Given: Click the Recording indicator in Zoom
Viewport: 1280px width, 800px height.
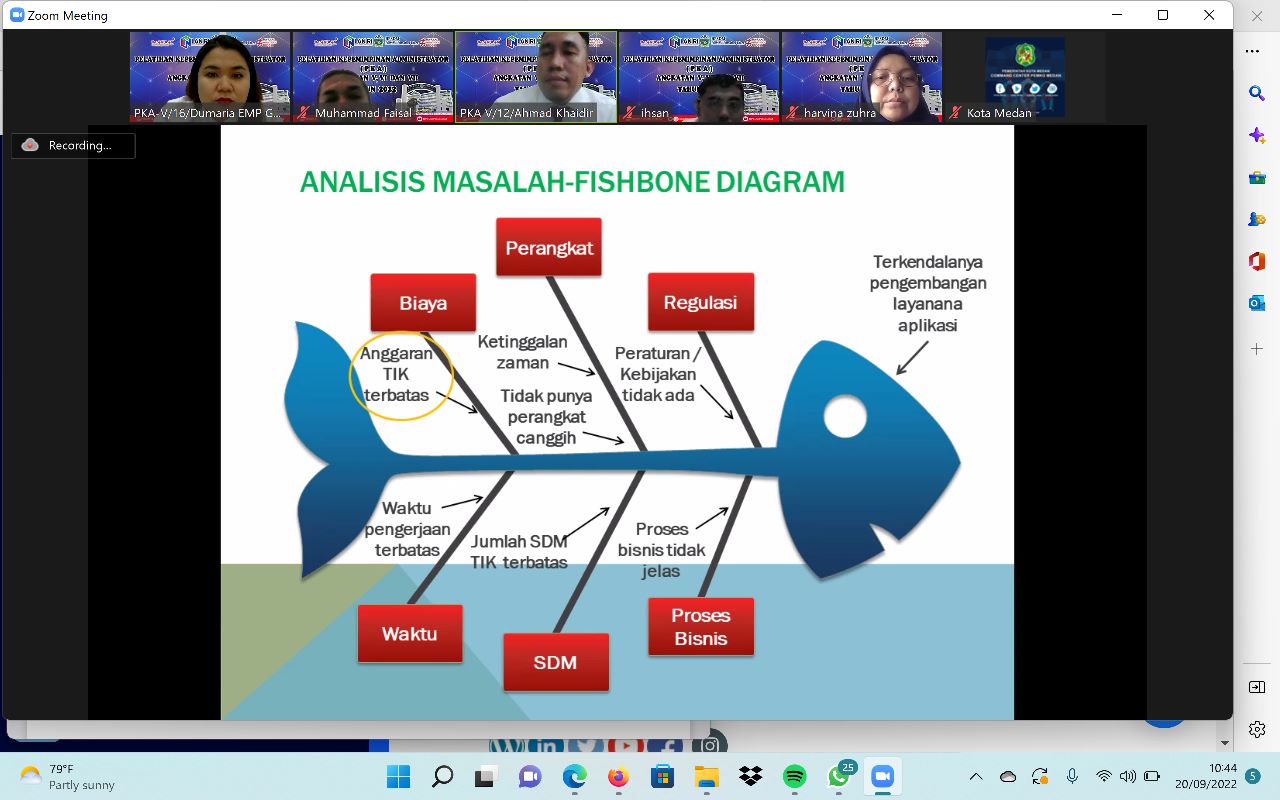Looking at the screenshot, I should click(72, 145).
